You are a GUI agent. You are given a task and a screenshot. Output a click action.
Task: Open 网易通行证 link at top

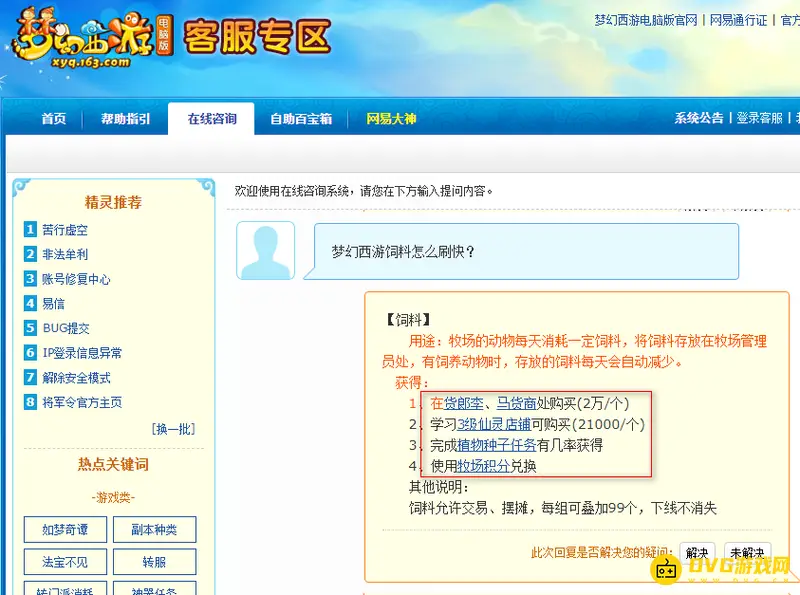click(738, 20)
